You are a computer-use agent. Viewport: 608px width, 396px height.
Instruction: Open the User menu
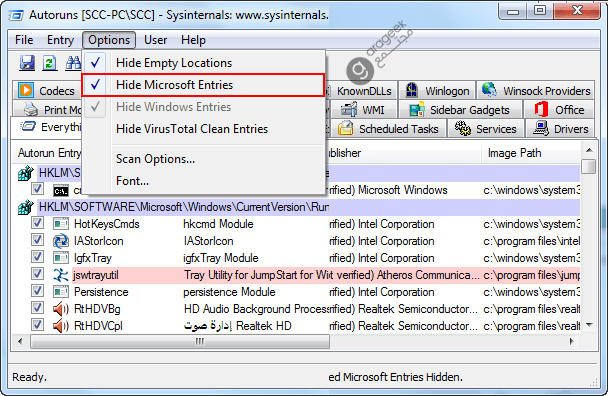point(155,40)
